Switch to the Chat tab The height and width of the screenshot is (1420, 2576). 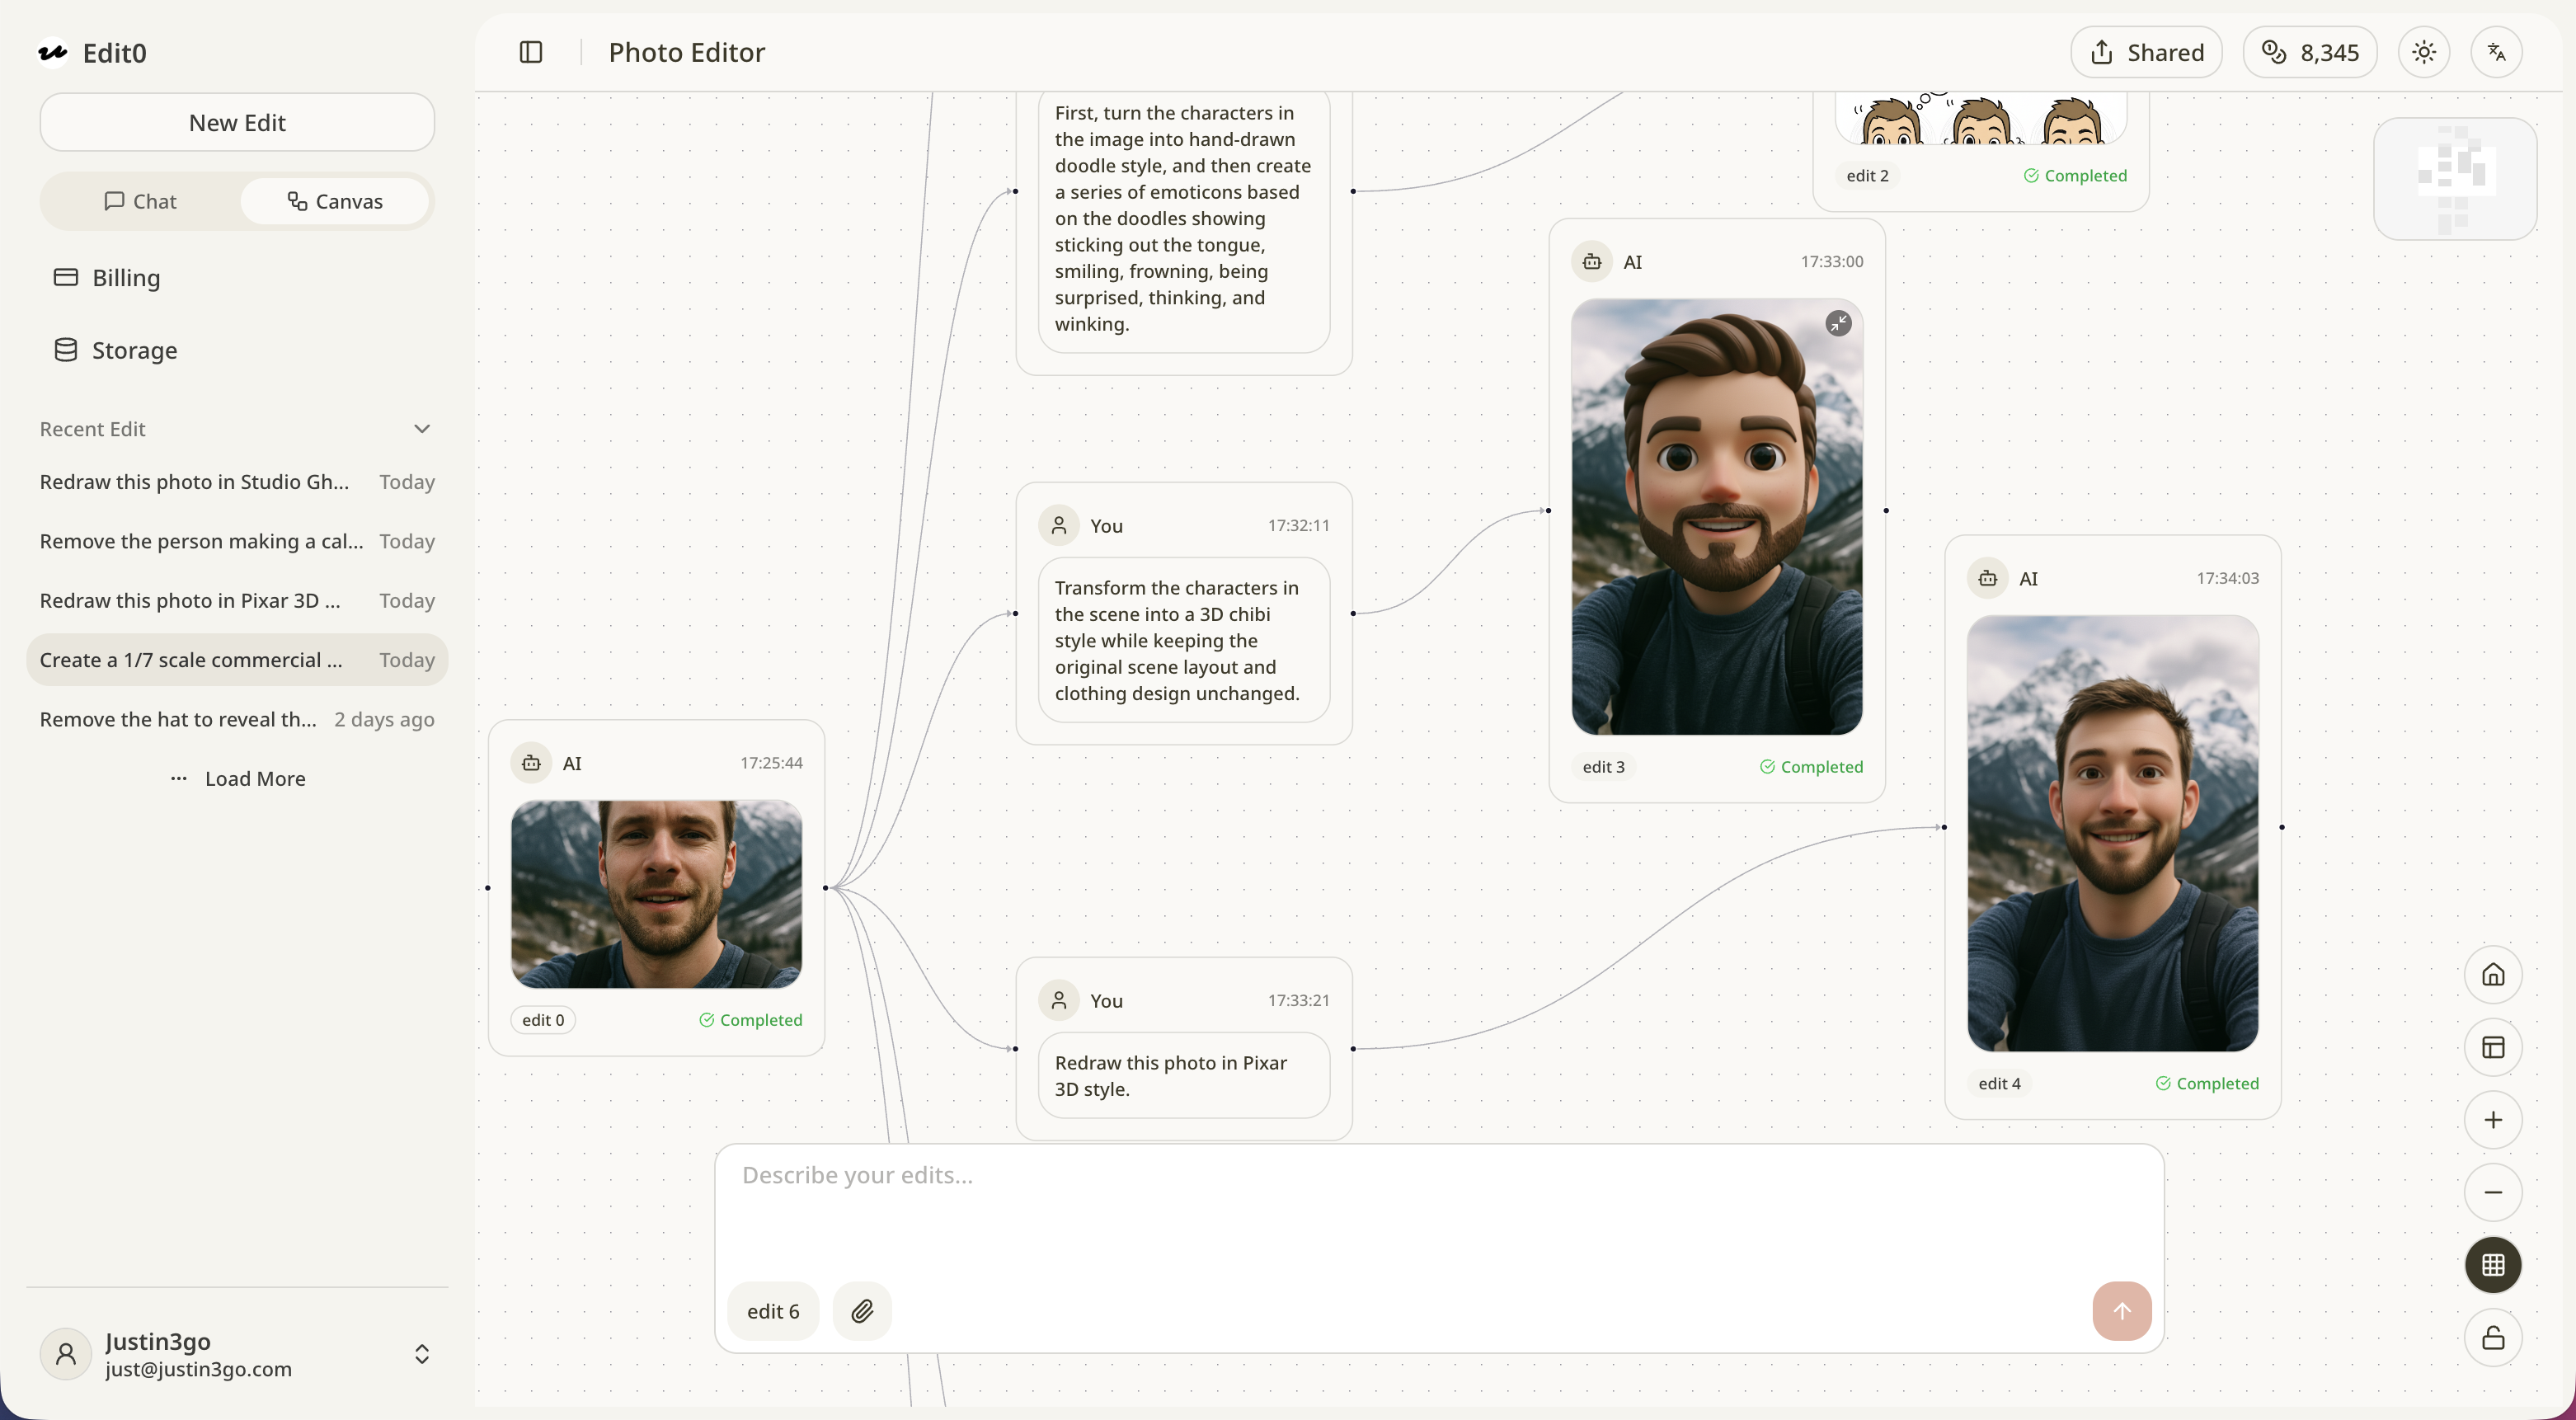click(141, 201)
